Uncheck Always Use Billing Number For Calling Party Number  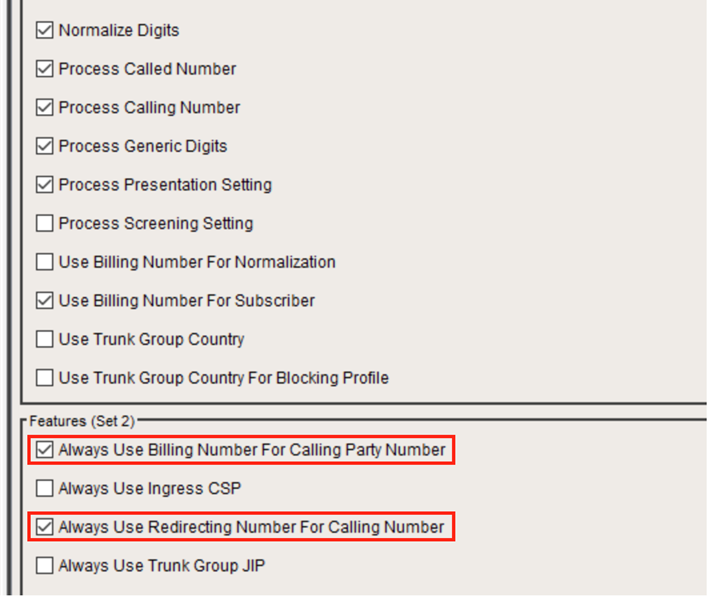44,450
